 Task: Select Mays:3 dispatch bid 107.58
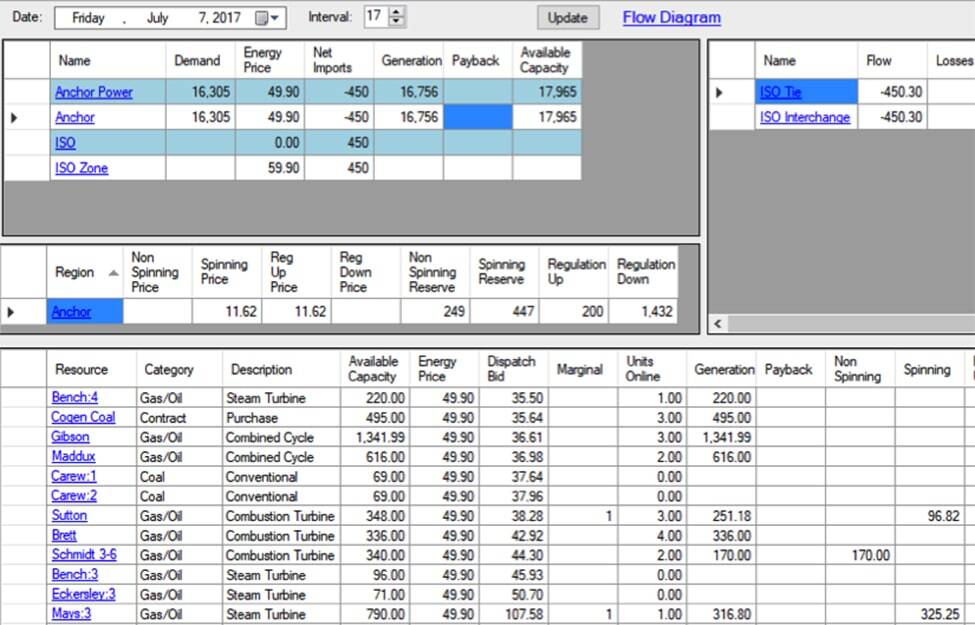514,614
